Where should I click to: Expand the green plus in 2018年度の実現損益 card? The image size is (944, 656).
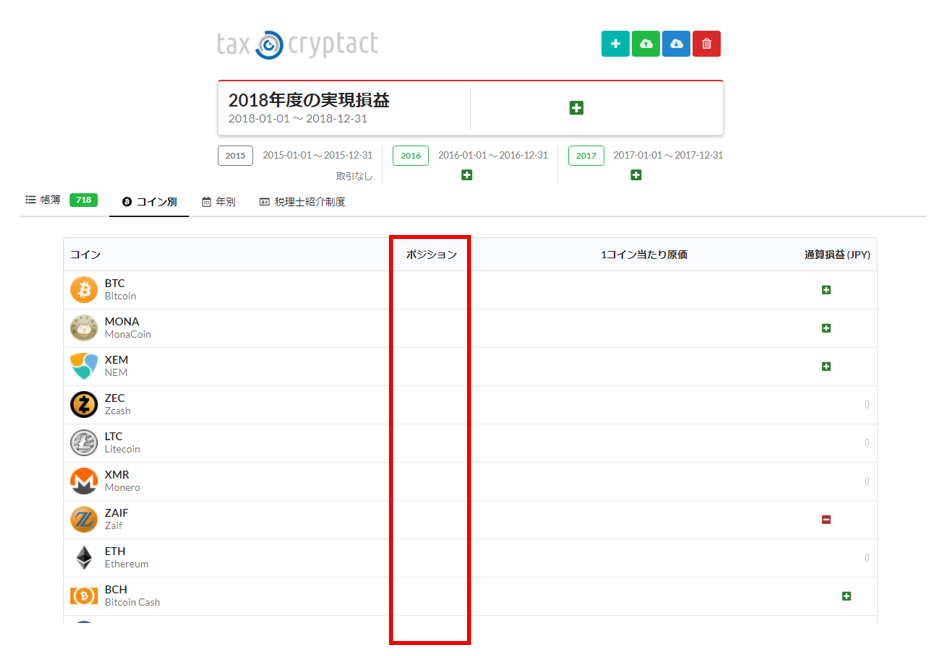pos(576,108)
